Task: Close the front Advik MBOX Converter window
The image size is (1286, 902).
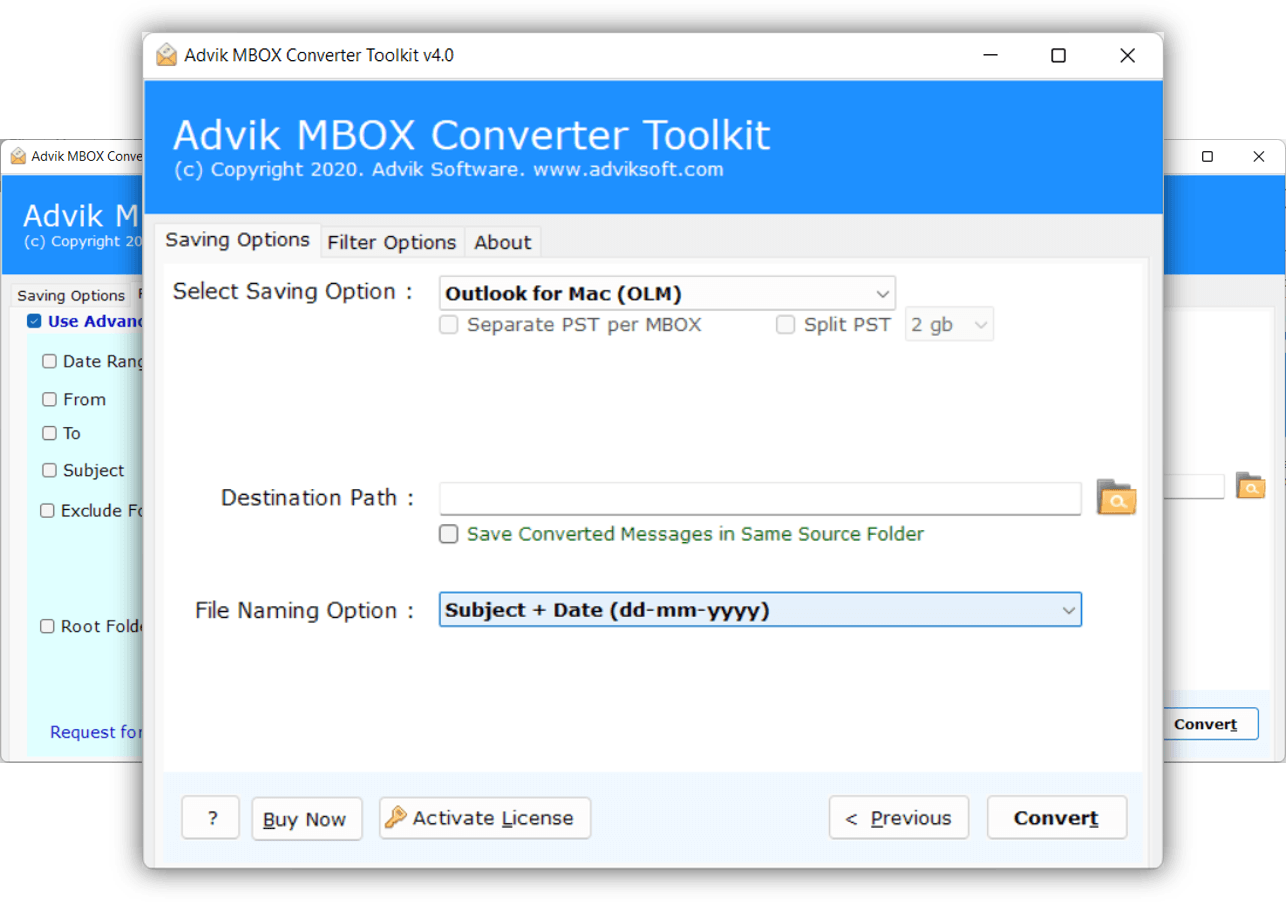Action: [1127, 56]
